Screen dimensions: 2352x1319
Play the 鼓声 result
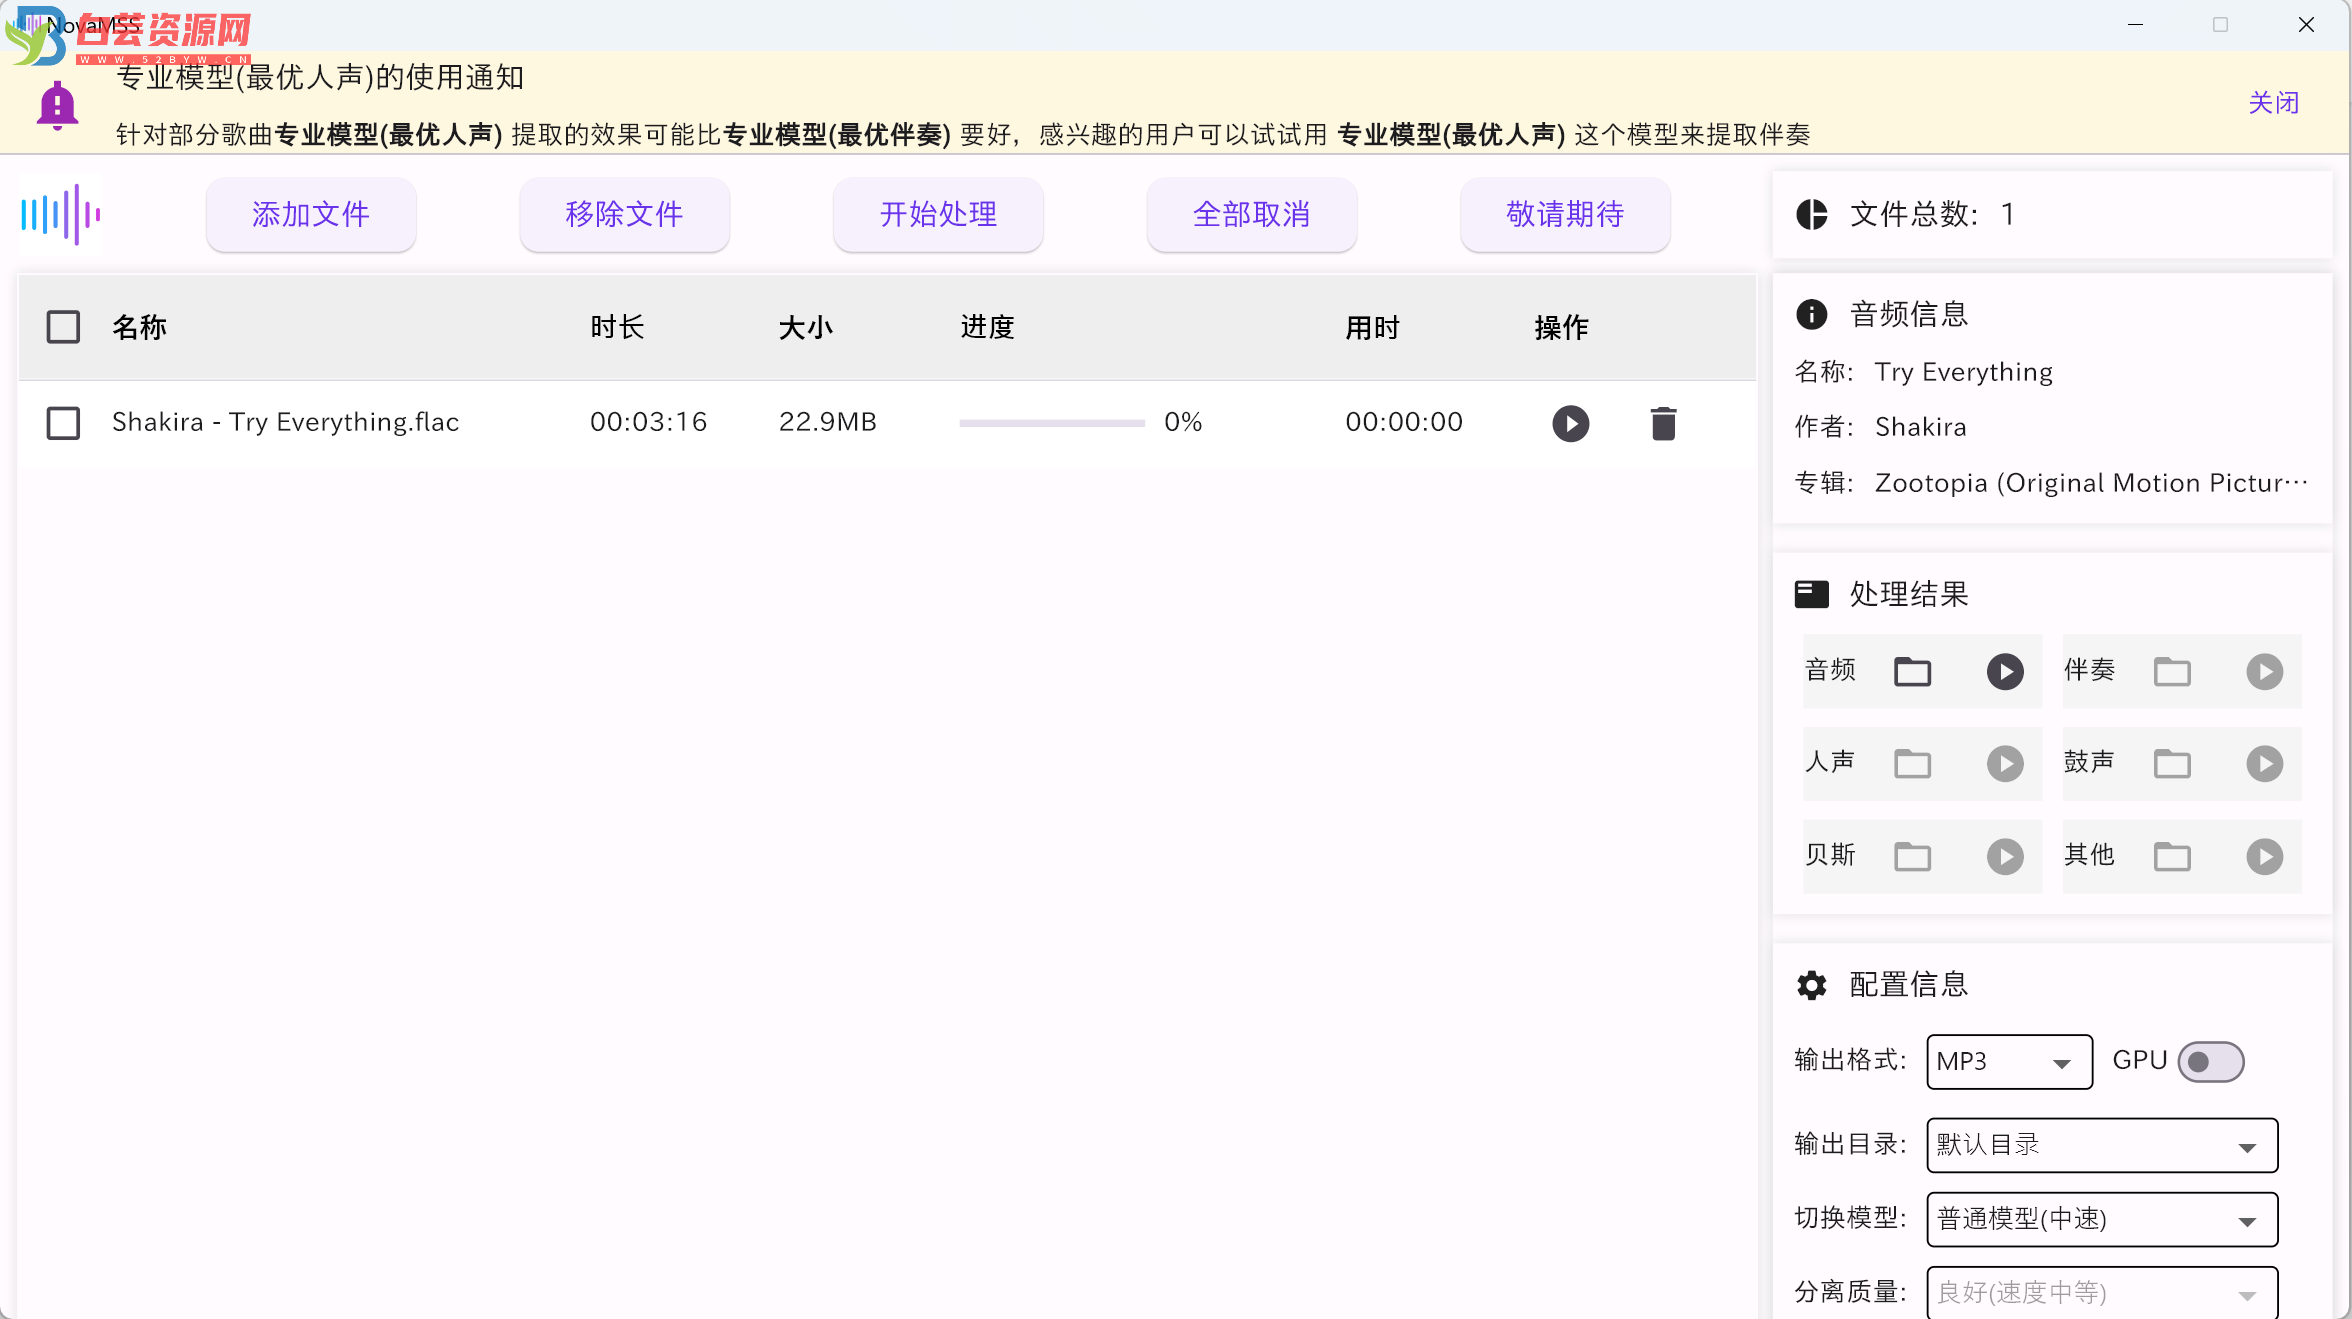tap(2264, 764)
